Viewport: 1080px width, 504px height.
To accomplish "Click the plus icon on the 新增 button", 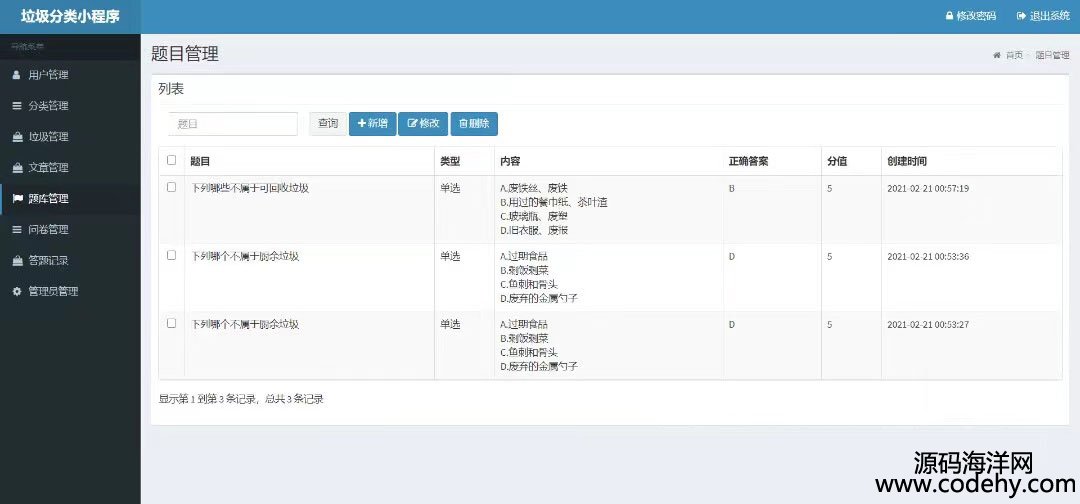I will (362, 123).
